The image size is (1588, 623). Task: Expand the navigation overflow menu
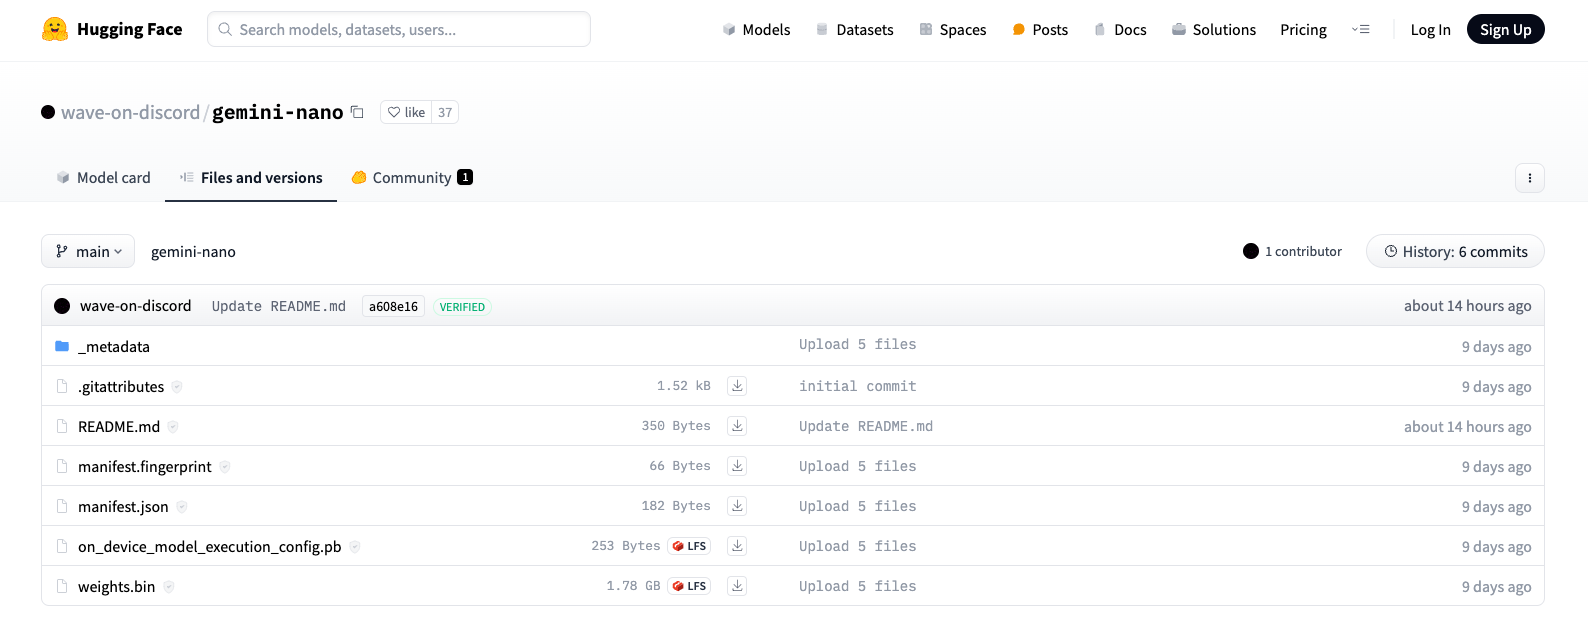coord(1360,29)
